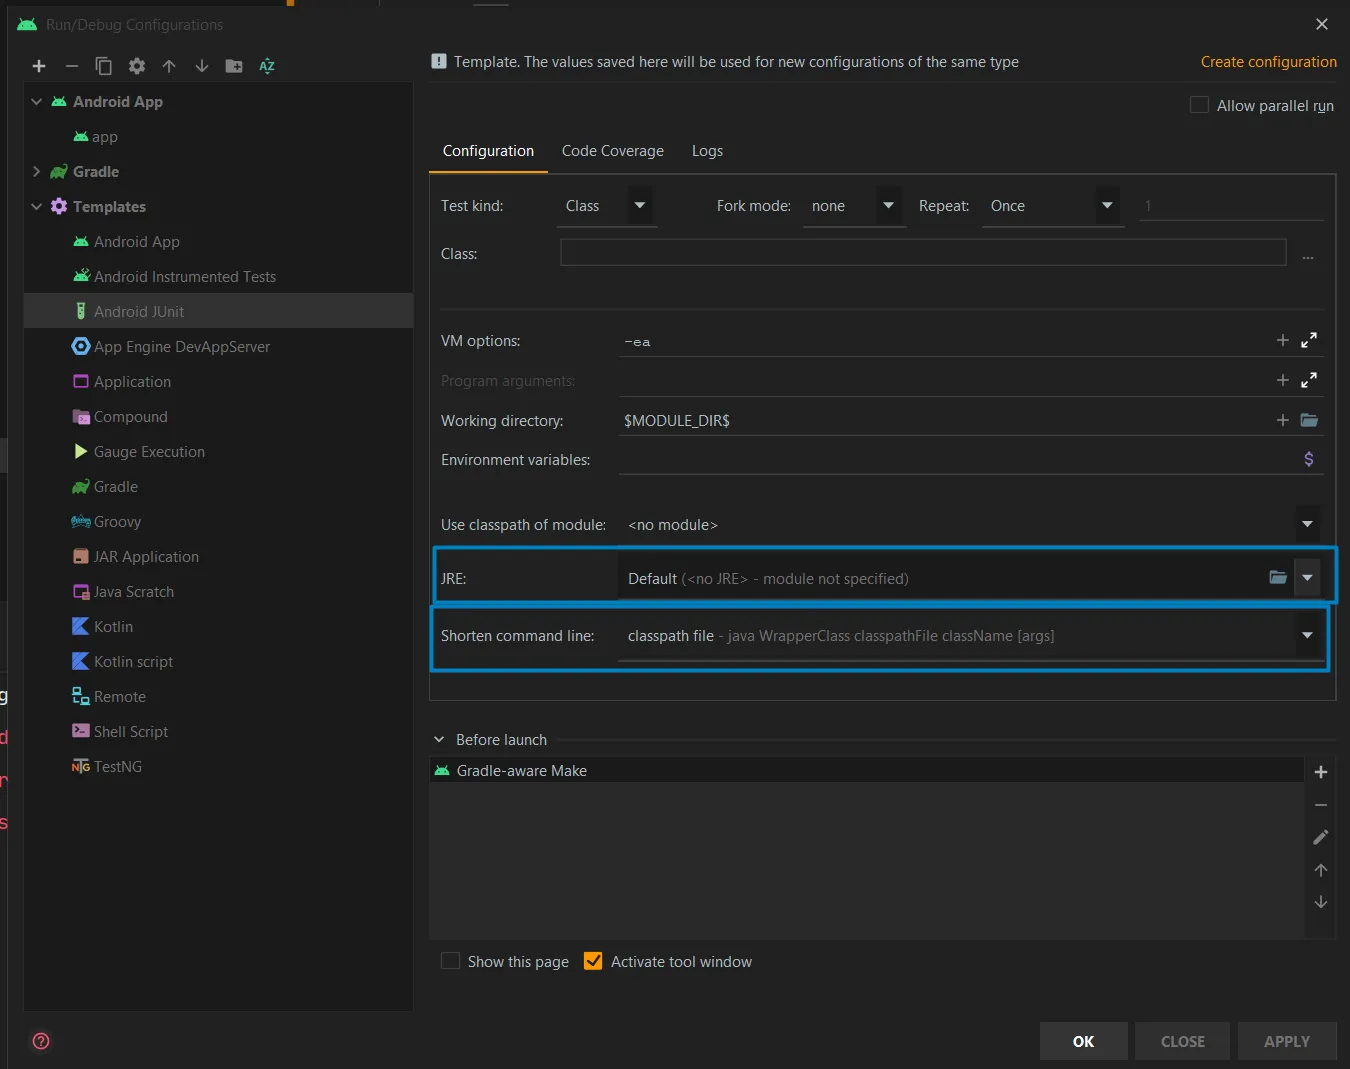Image resolution: width=1350 pixels, height=1069 pixels.
Task: Check the Show this page option
Action: tap(451, 961)
